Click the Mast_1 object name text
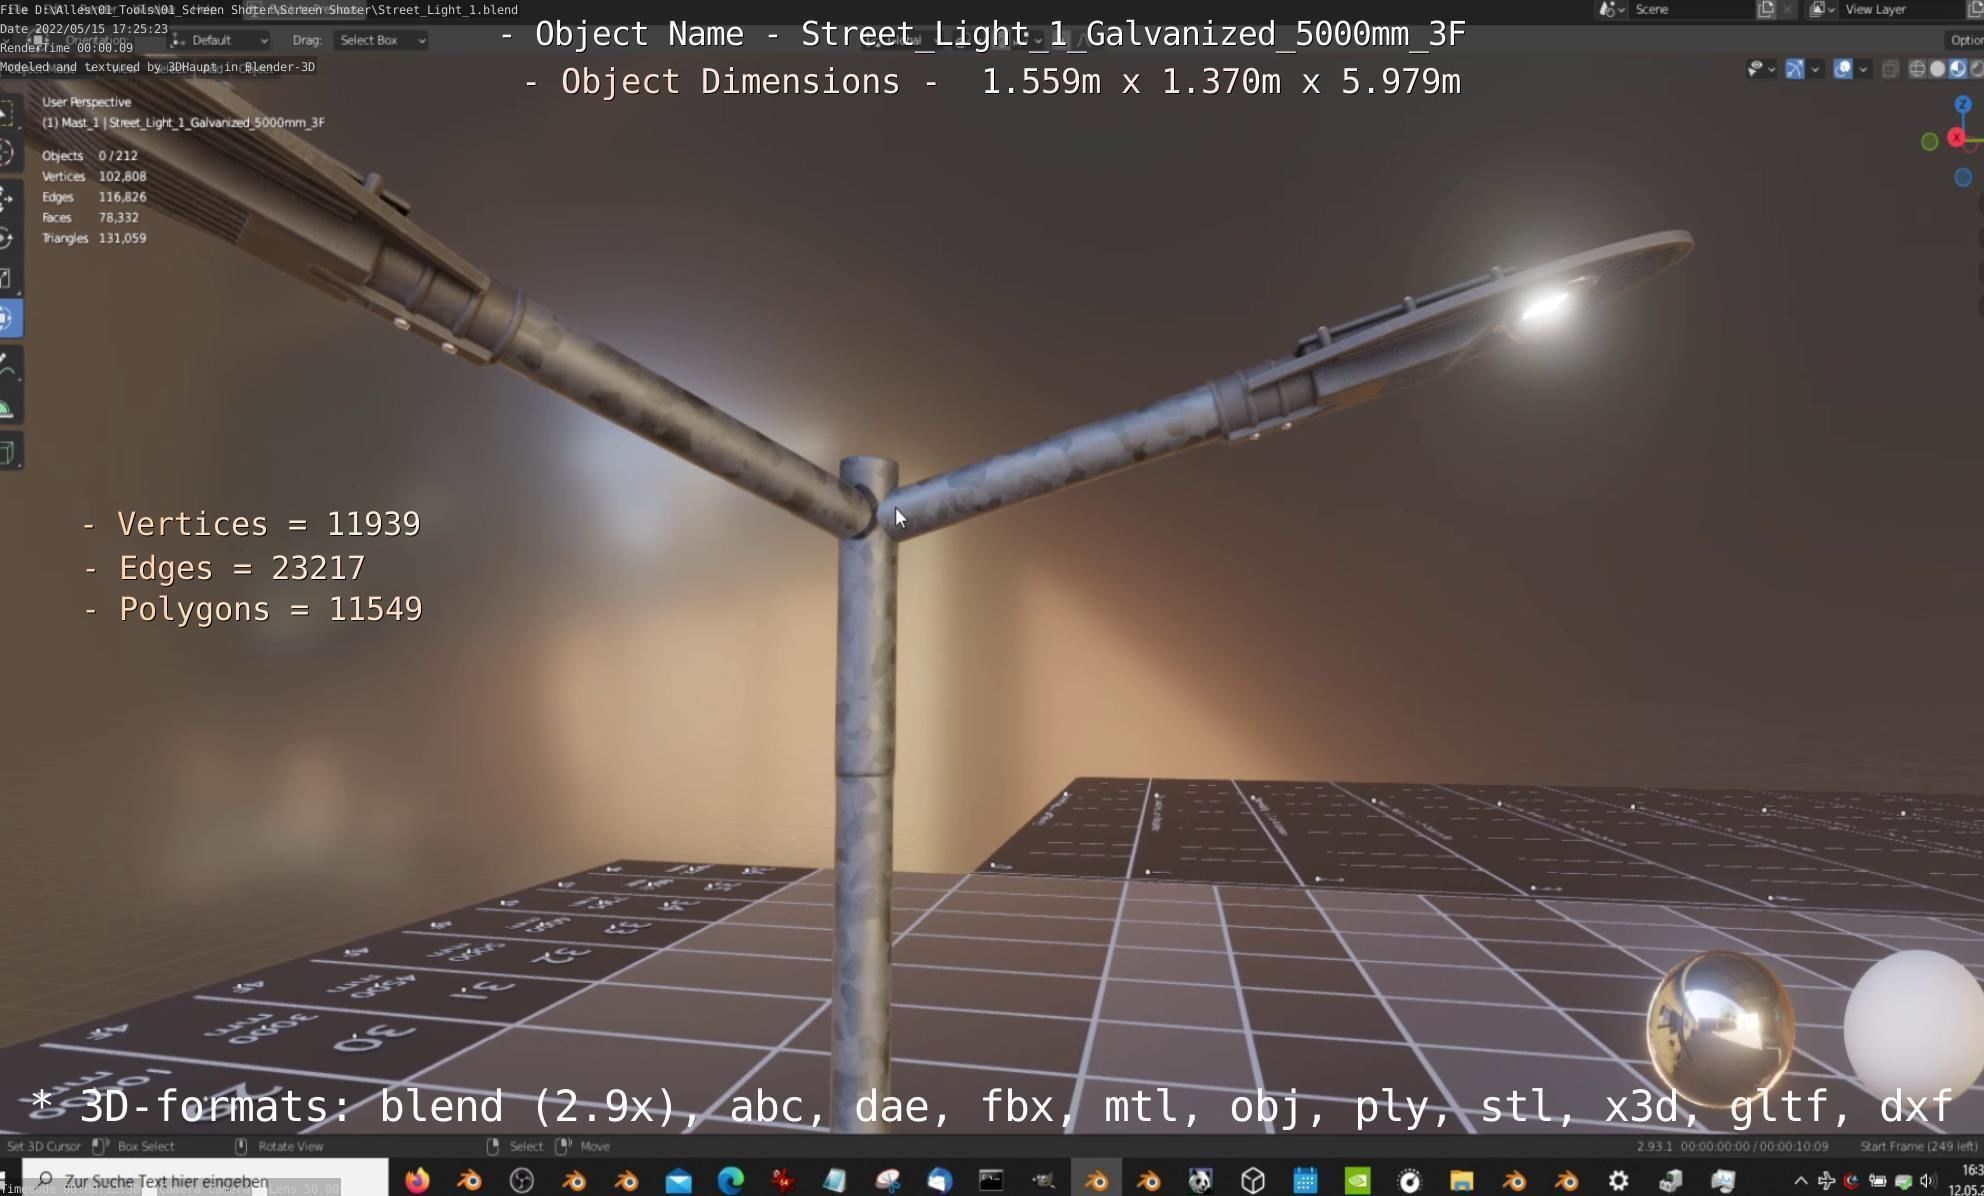 tap(183, 122)
